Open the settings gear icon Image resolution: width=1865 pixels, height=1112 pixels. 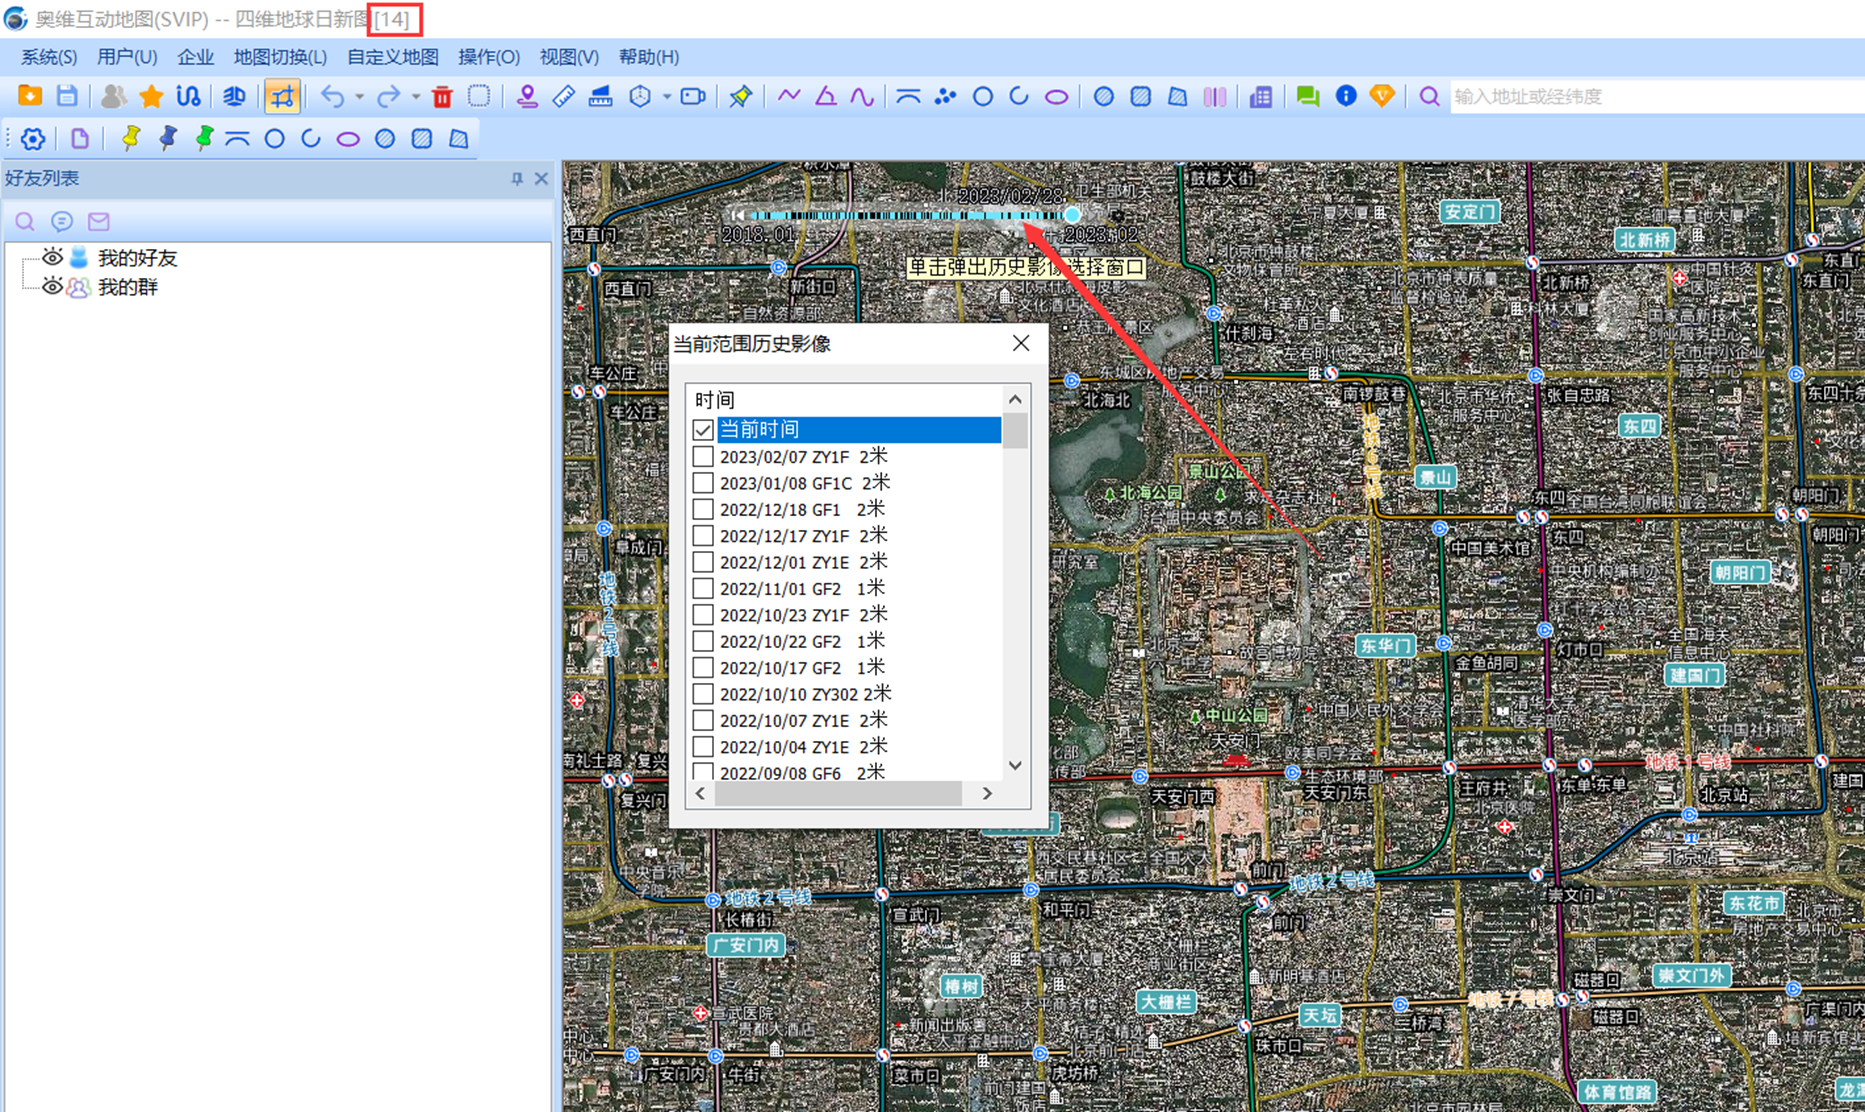[x=33, y=139]
